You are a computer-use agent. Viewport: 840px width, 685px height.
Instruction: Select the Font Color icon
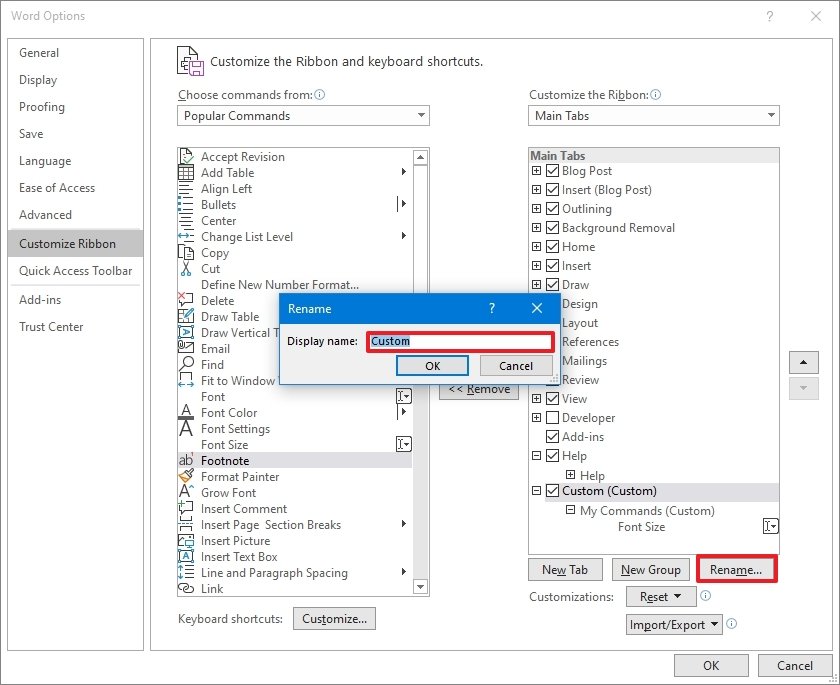click(186, 412)
